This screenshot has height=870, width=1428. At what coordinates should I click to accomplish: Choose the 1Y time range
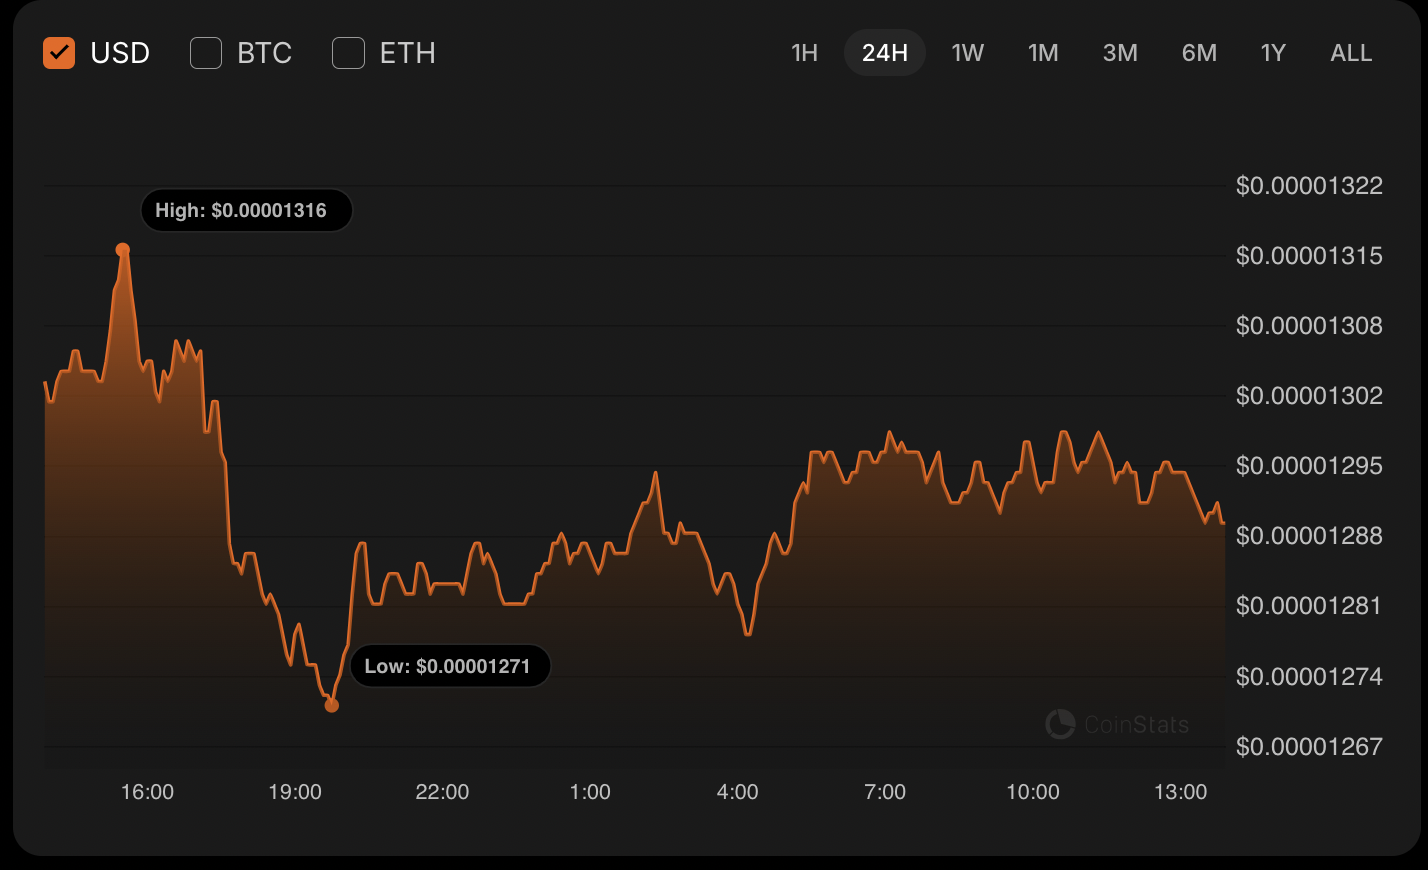1273,53
